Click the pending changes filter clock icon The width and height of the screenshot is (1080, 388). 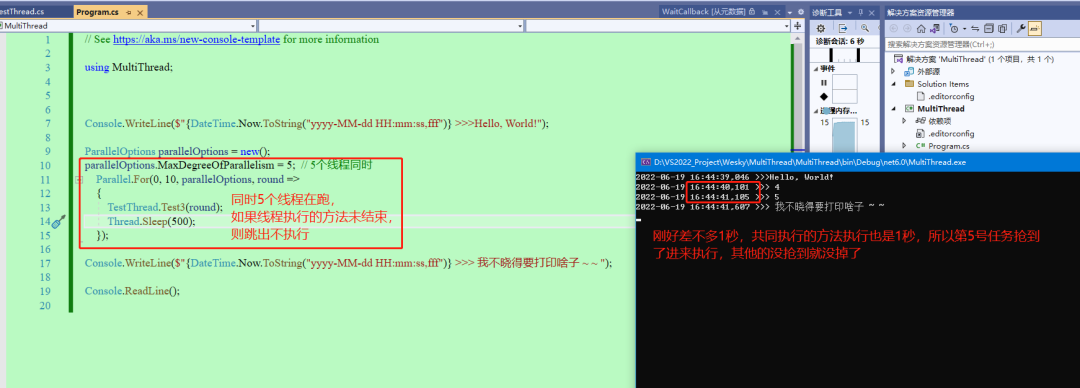coord(953,28)
